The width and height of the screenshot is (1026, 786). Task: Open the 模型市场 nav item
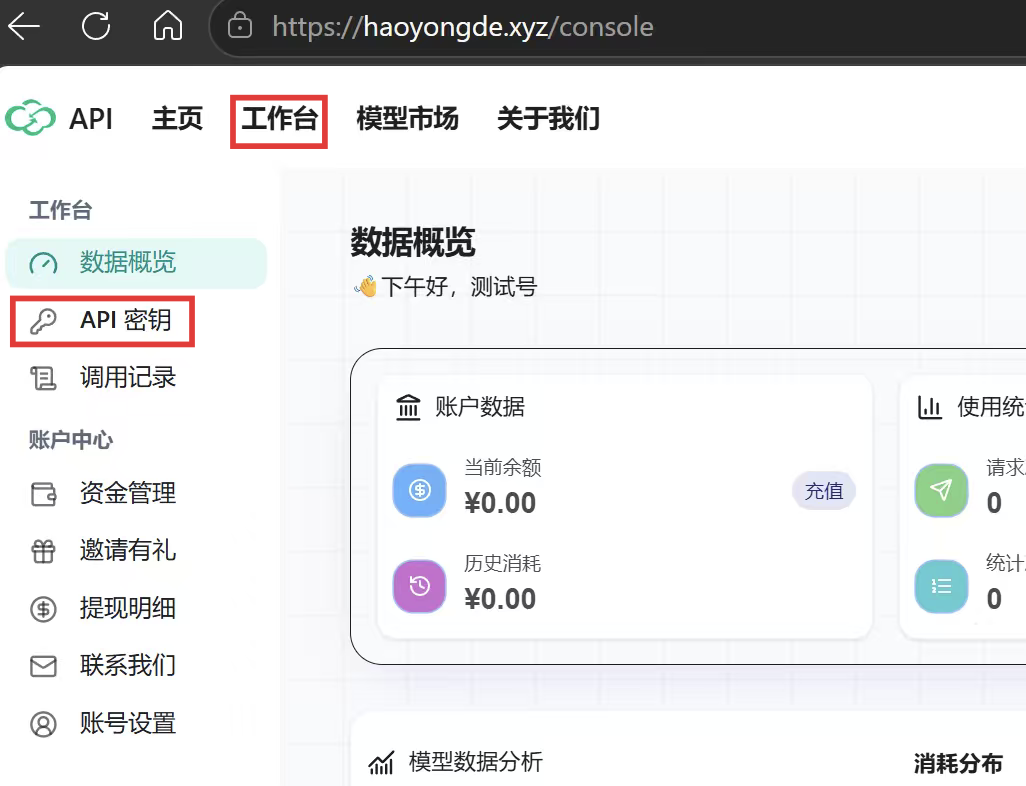coord(407,119)
